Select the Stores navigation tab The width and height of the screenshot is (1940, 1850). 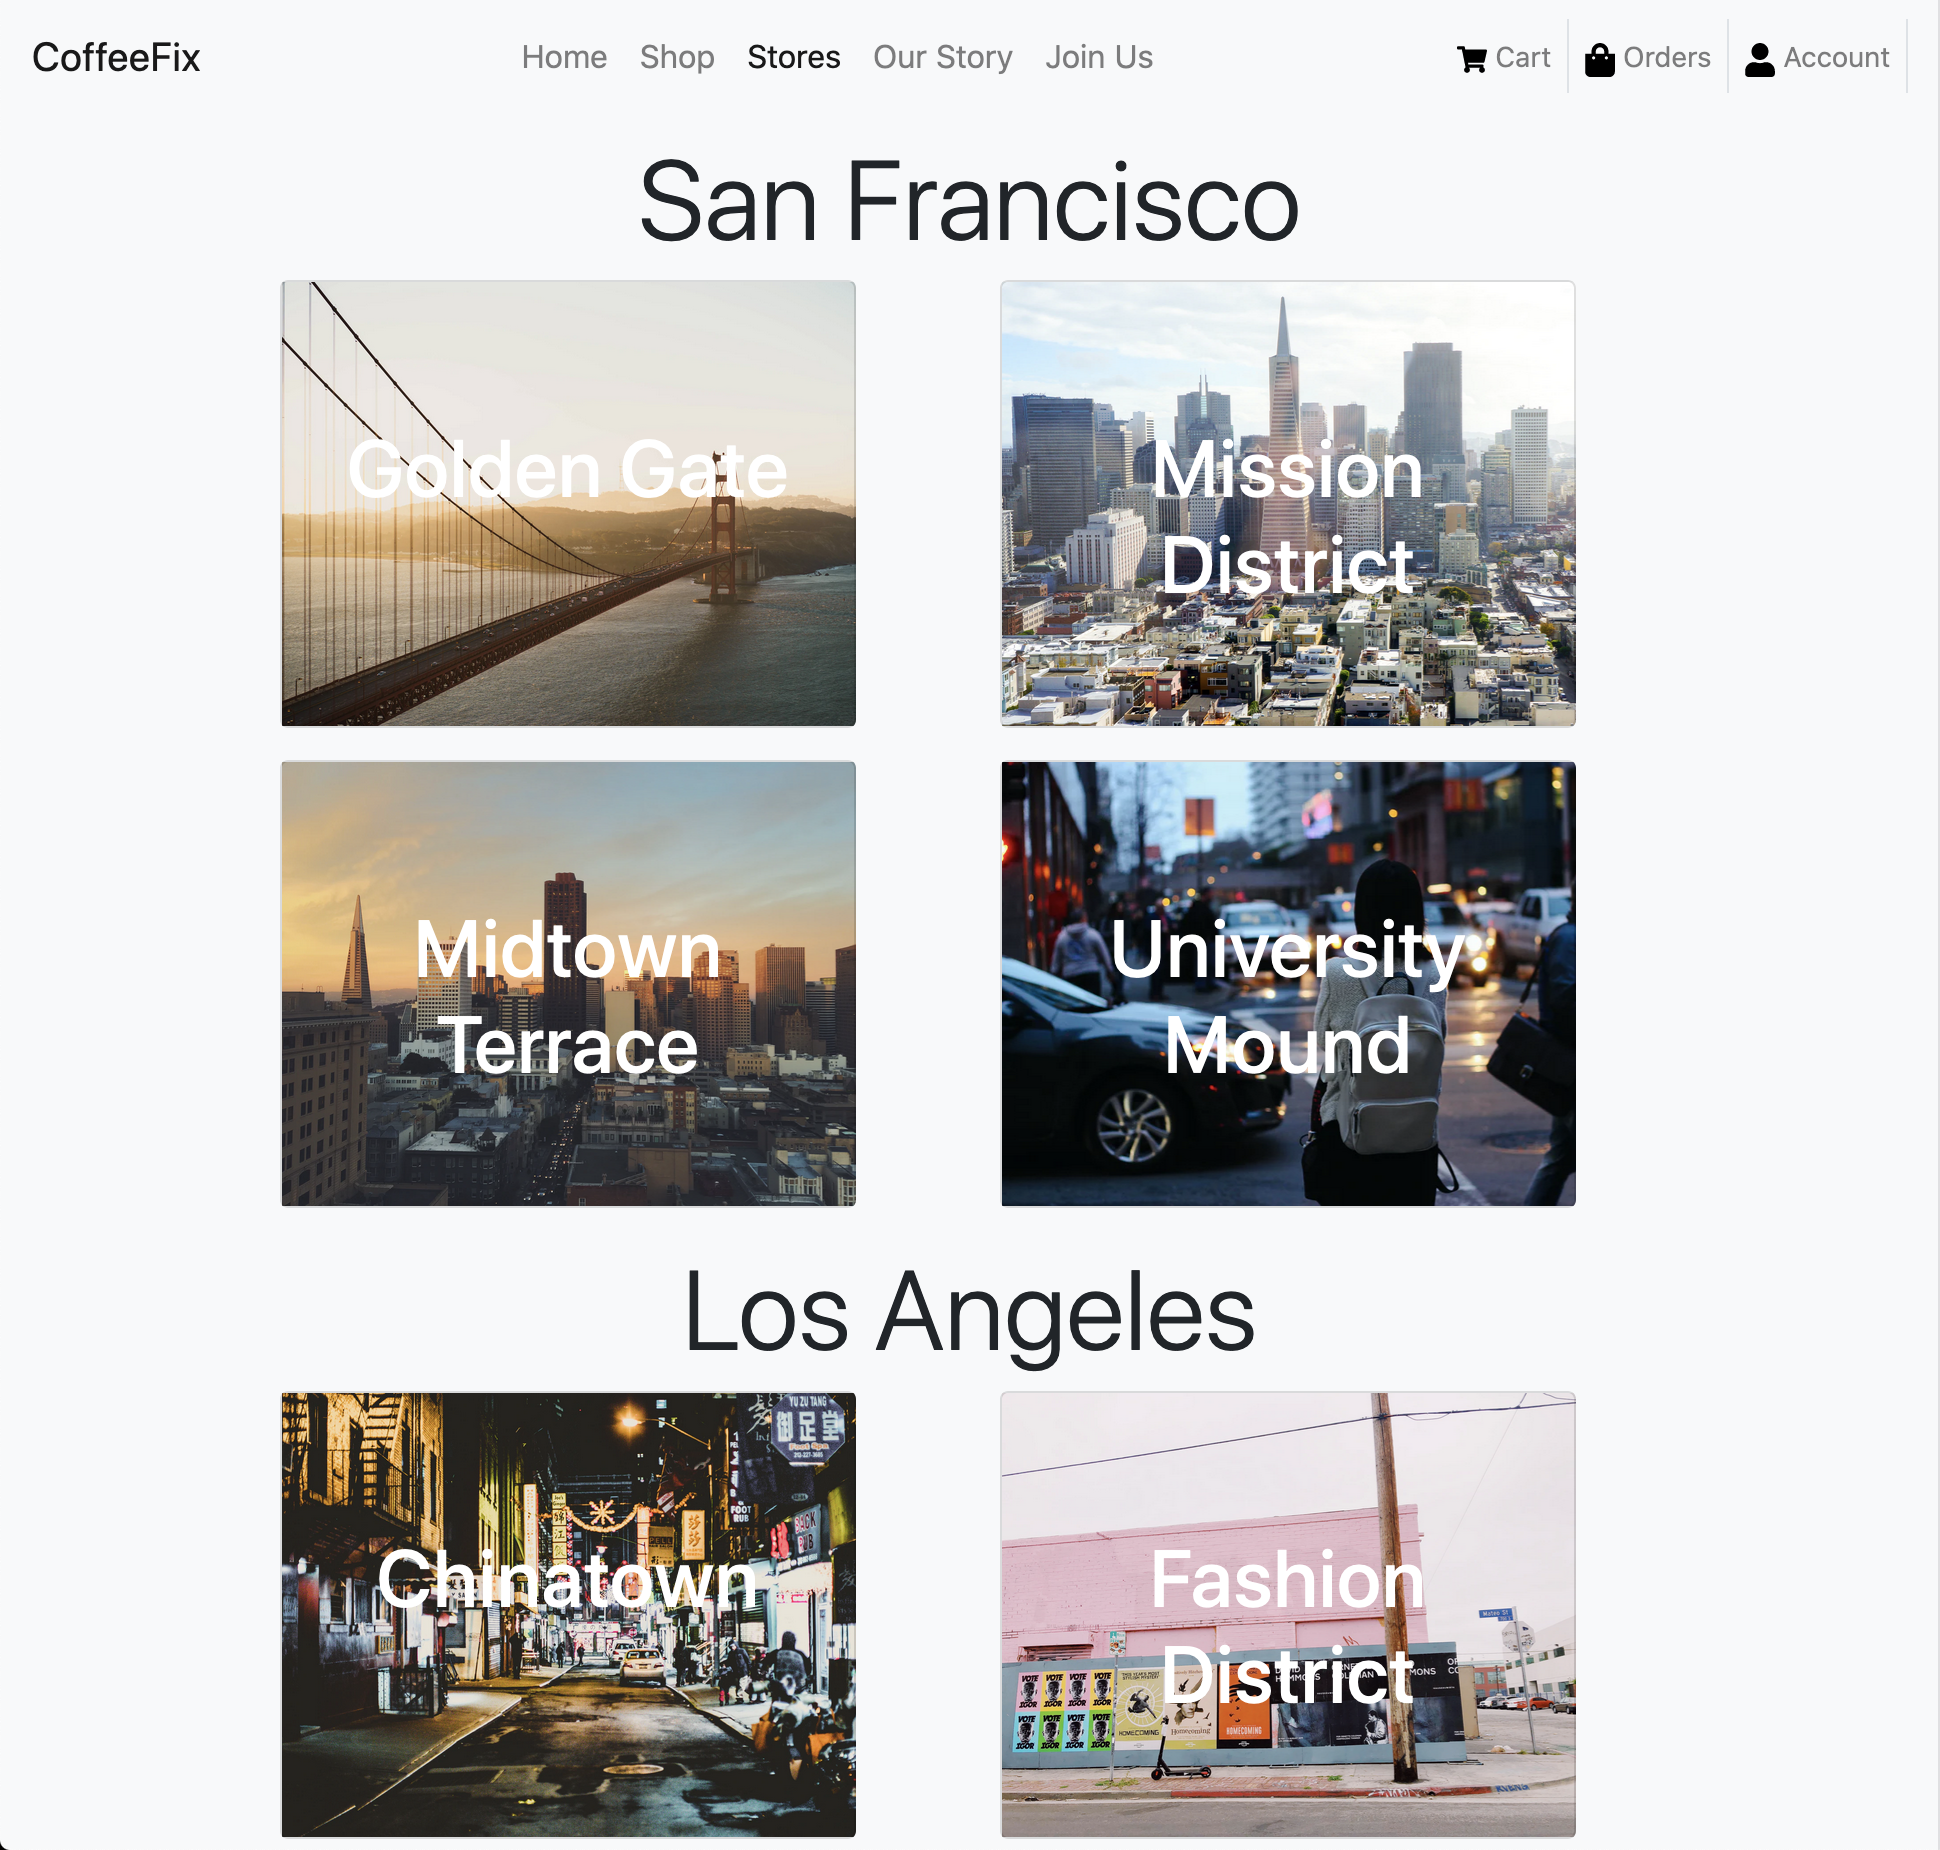pos(793,57)
